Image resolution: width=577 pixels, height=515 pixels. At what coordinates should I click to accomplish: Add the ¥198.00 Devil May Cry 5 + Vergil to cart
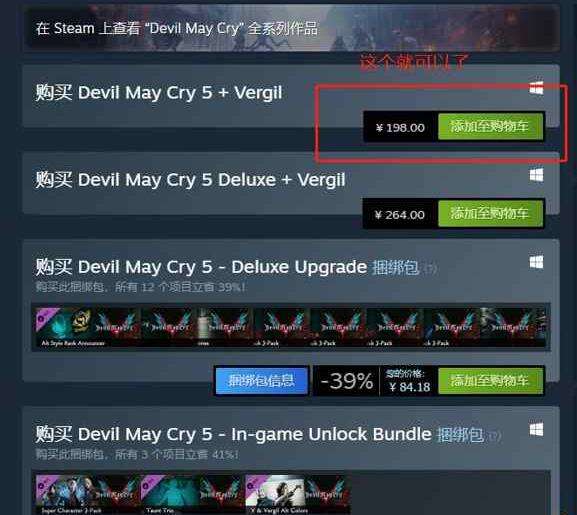tap(491, 127)
